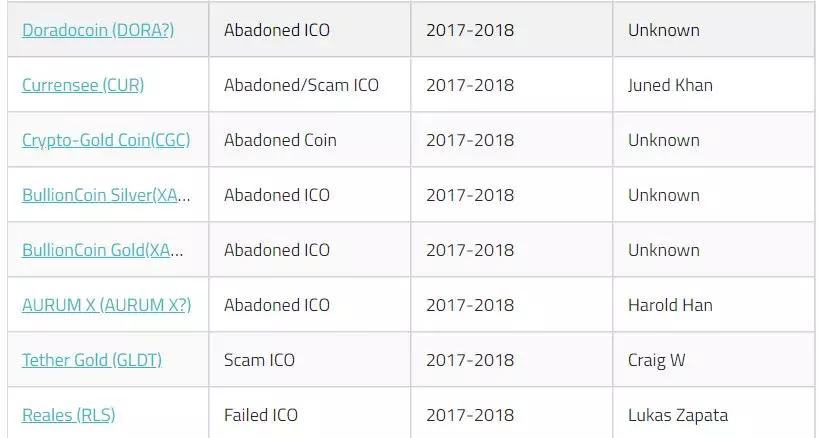Viewport: 818px width, 438px height.
Task: Select the Juned Khan cell
Action: [x=670, y=85]
